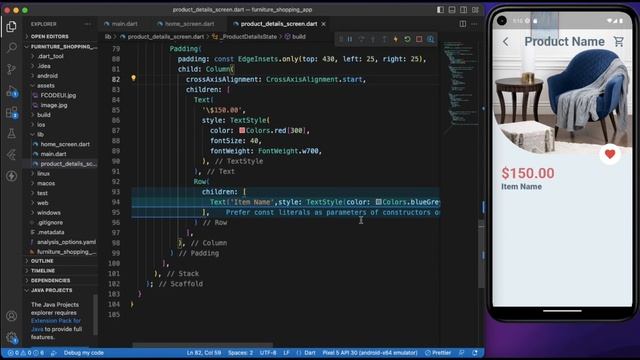Toggle secondary side bar layout icon
Viewport: 640px width, 360px height.
[x=463, y=9]
